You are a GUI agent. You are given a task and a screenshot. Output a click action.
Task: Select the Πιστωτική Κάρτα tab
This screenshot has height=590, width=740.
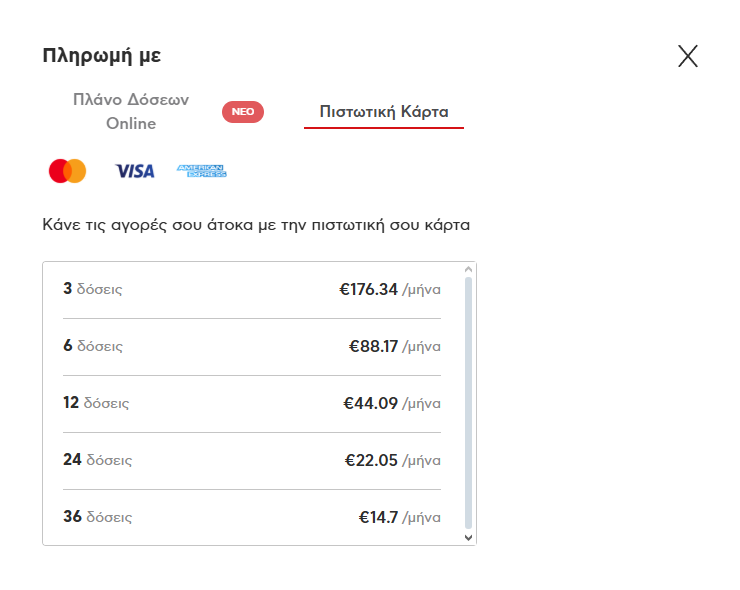tap(384, 112)
